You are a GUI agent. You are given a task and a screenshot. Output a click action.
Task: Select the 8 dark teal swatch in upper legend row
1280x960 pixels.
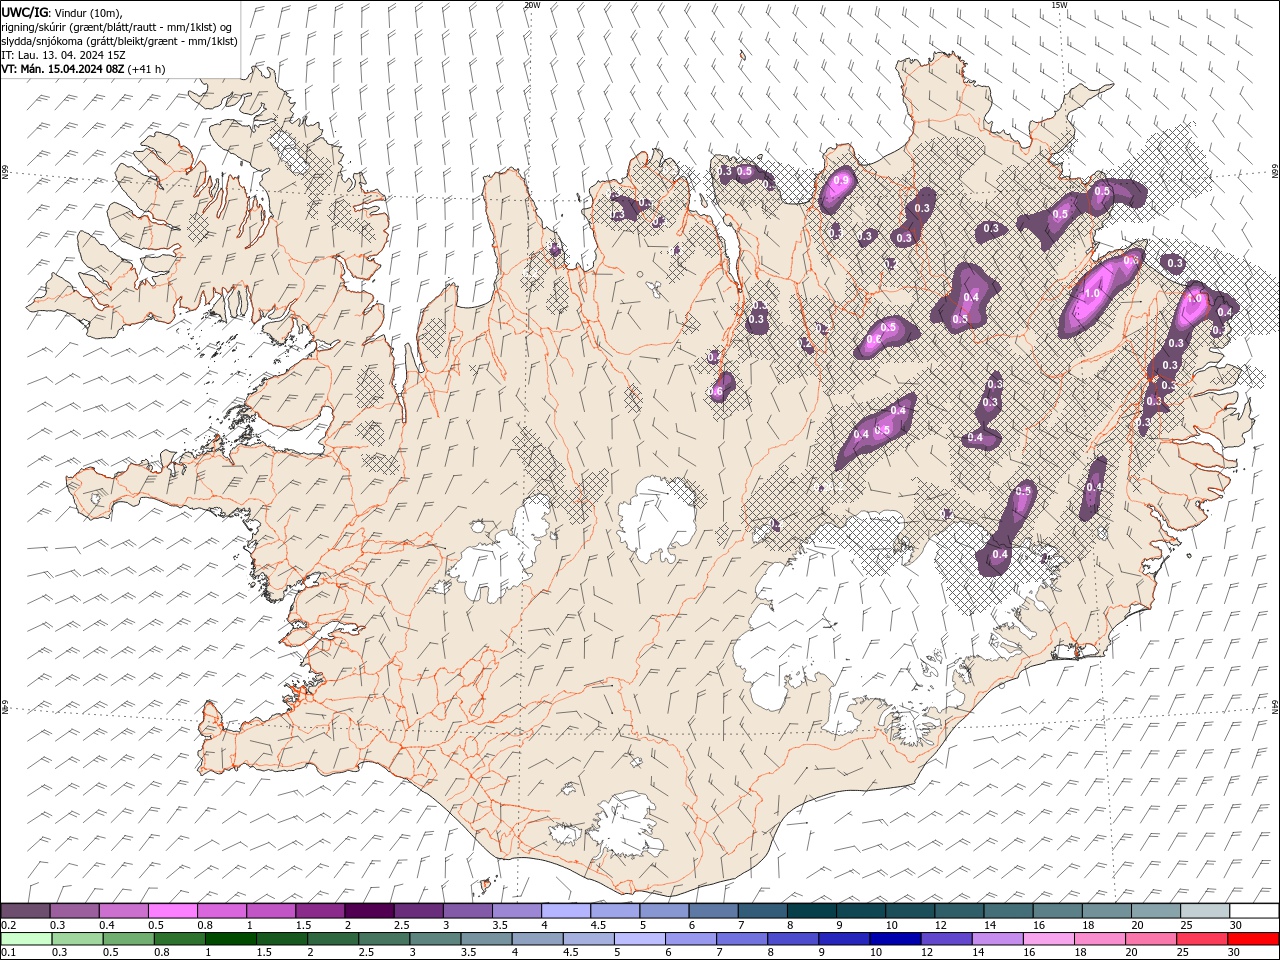pyautogui.click(x=810, y=911)
